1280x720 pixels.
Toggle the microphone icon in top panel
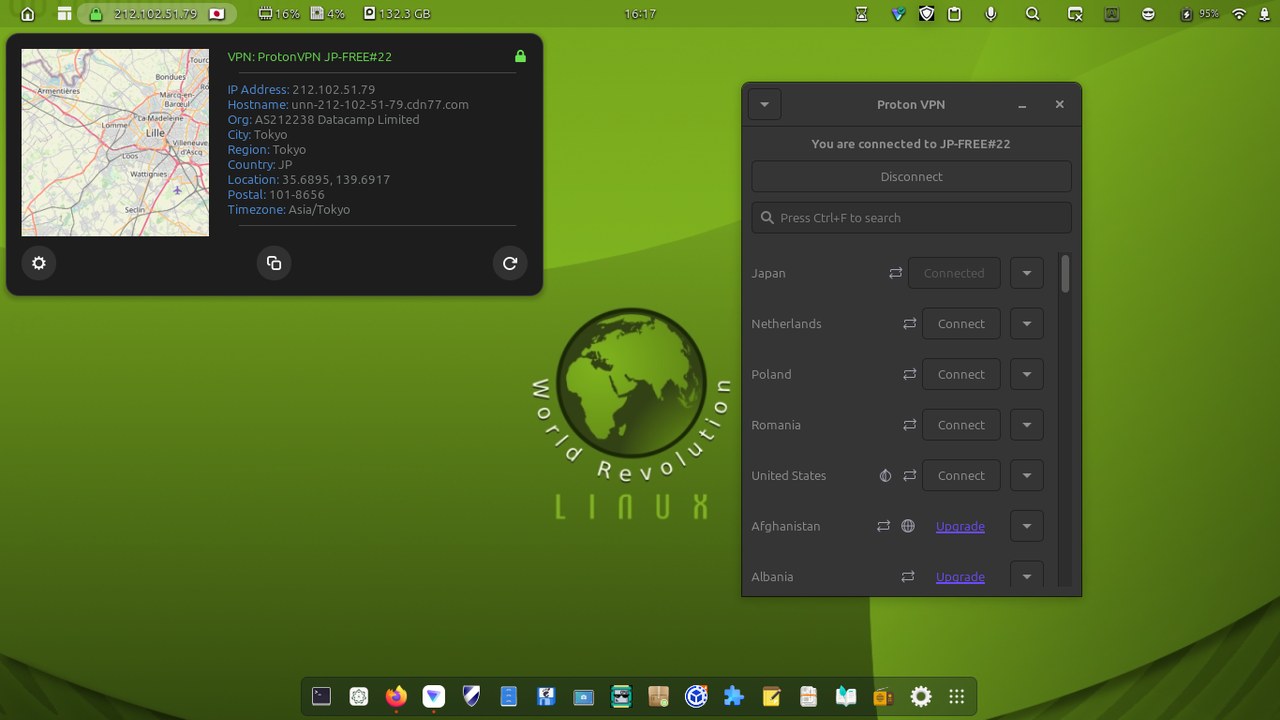tap(991, 14)
